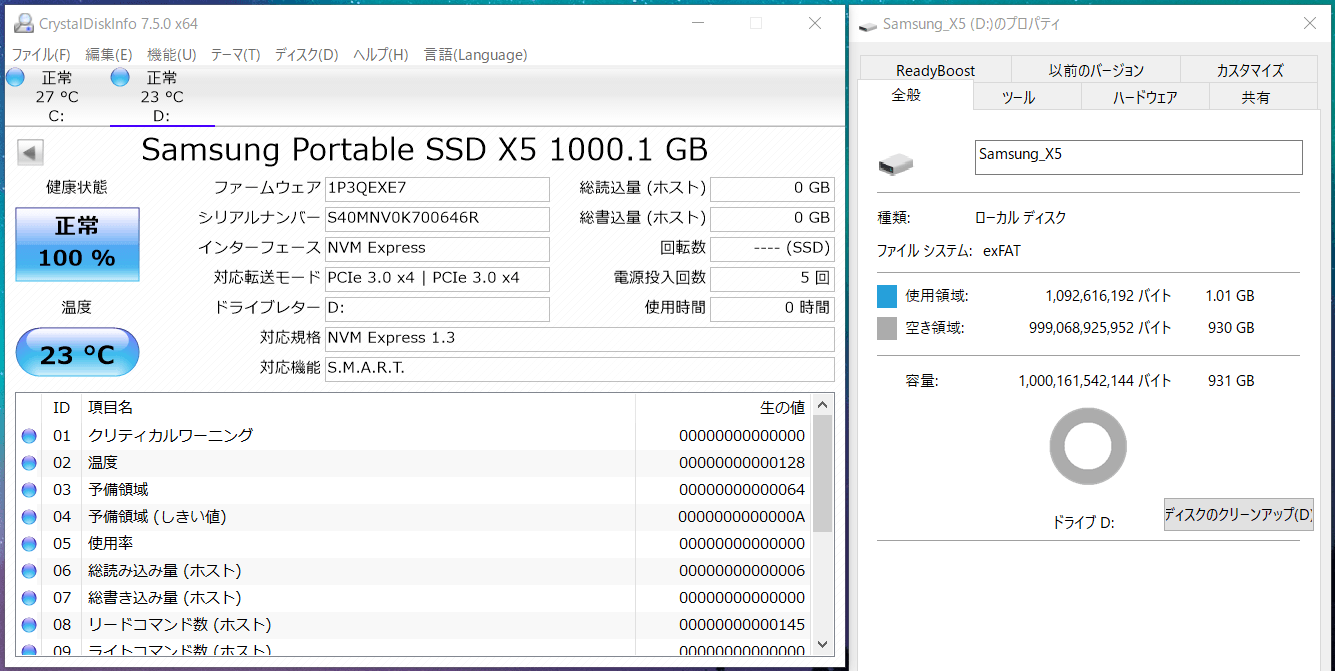This screenshot has width=1335, height=671.
Task: Click the drive icon beside the volume name field
Action: click(896, 164)
